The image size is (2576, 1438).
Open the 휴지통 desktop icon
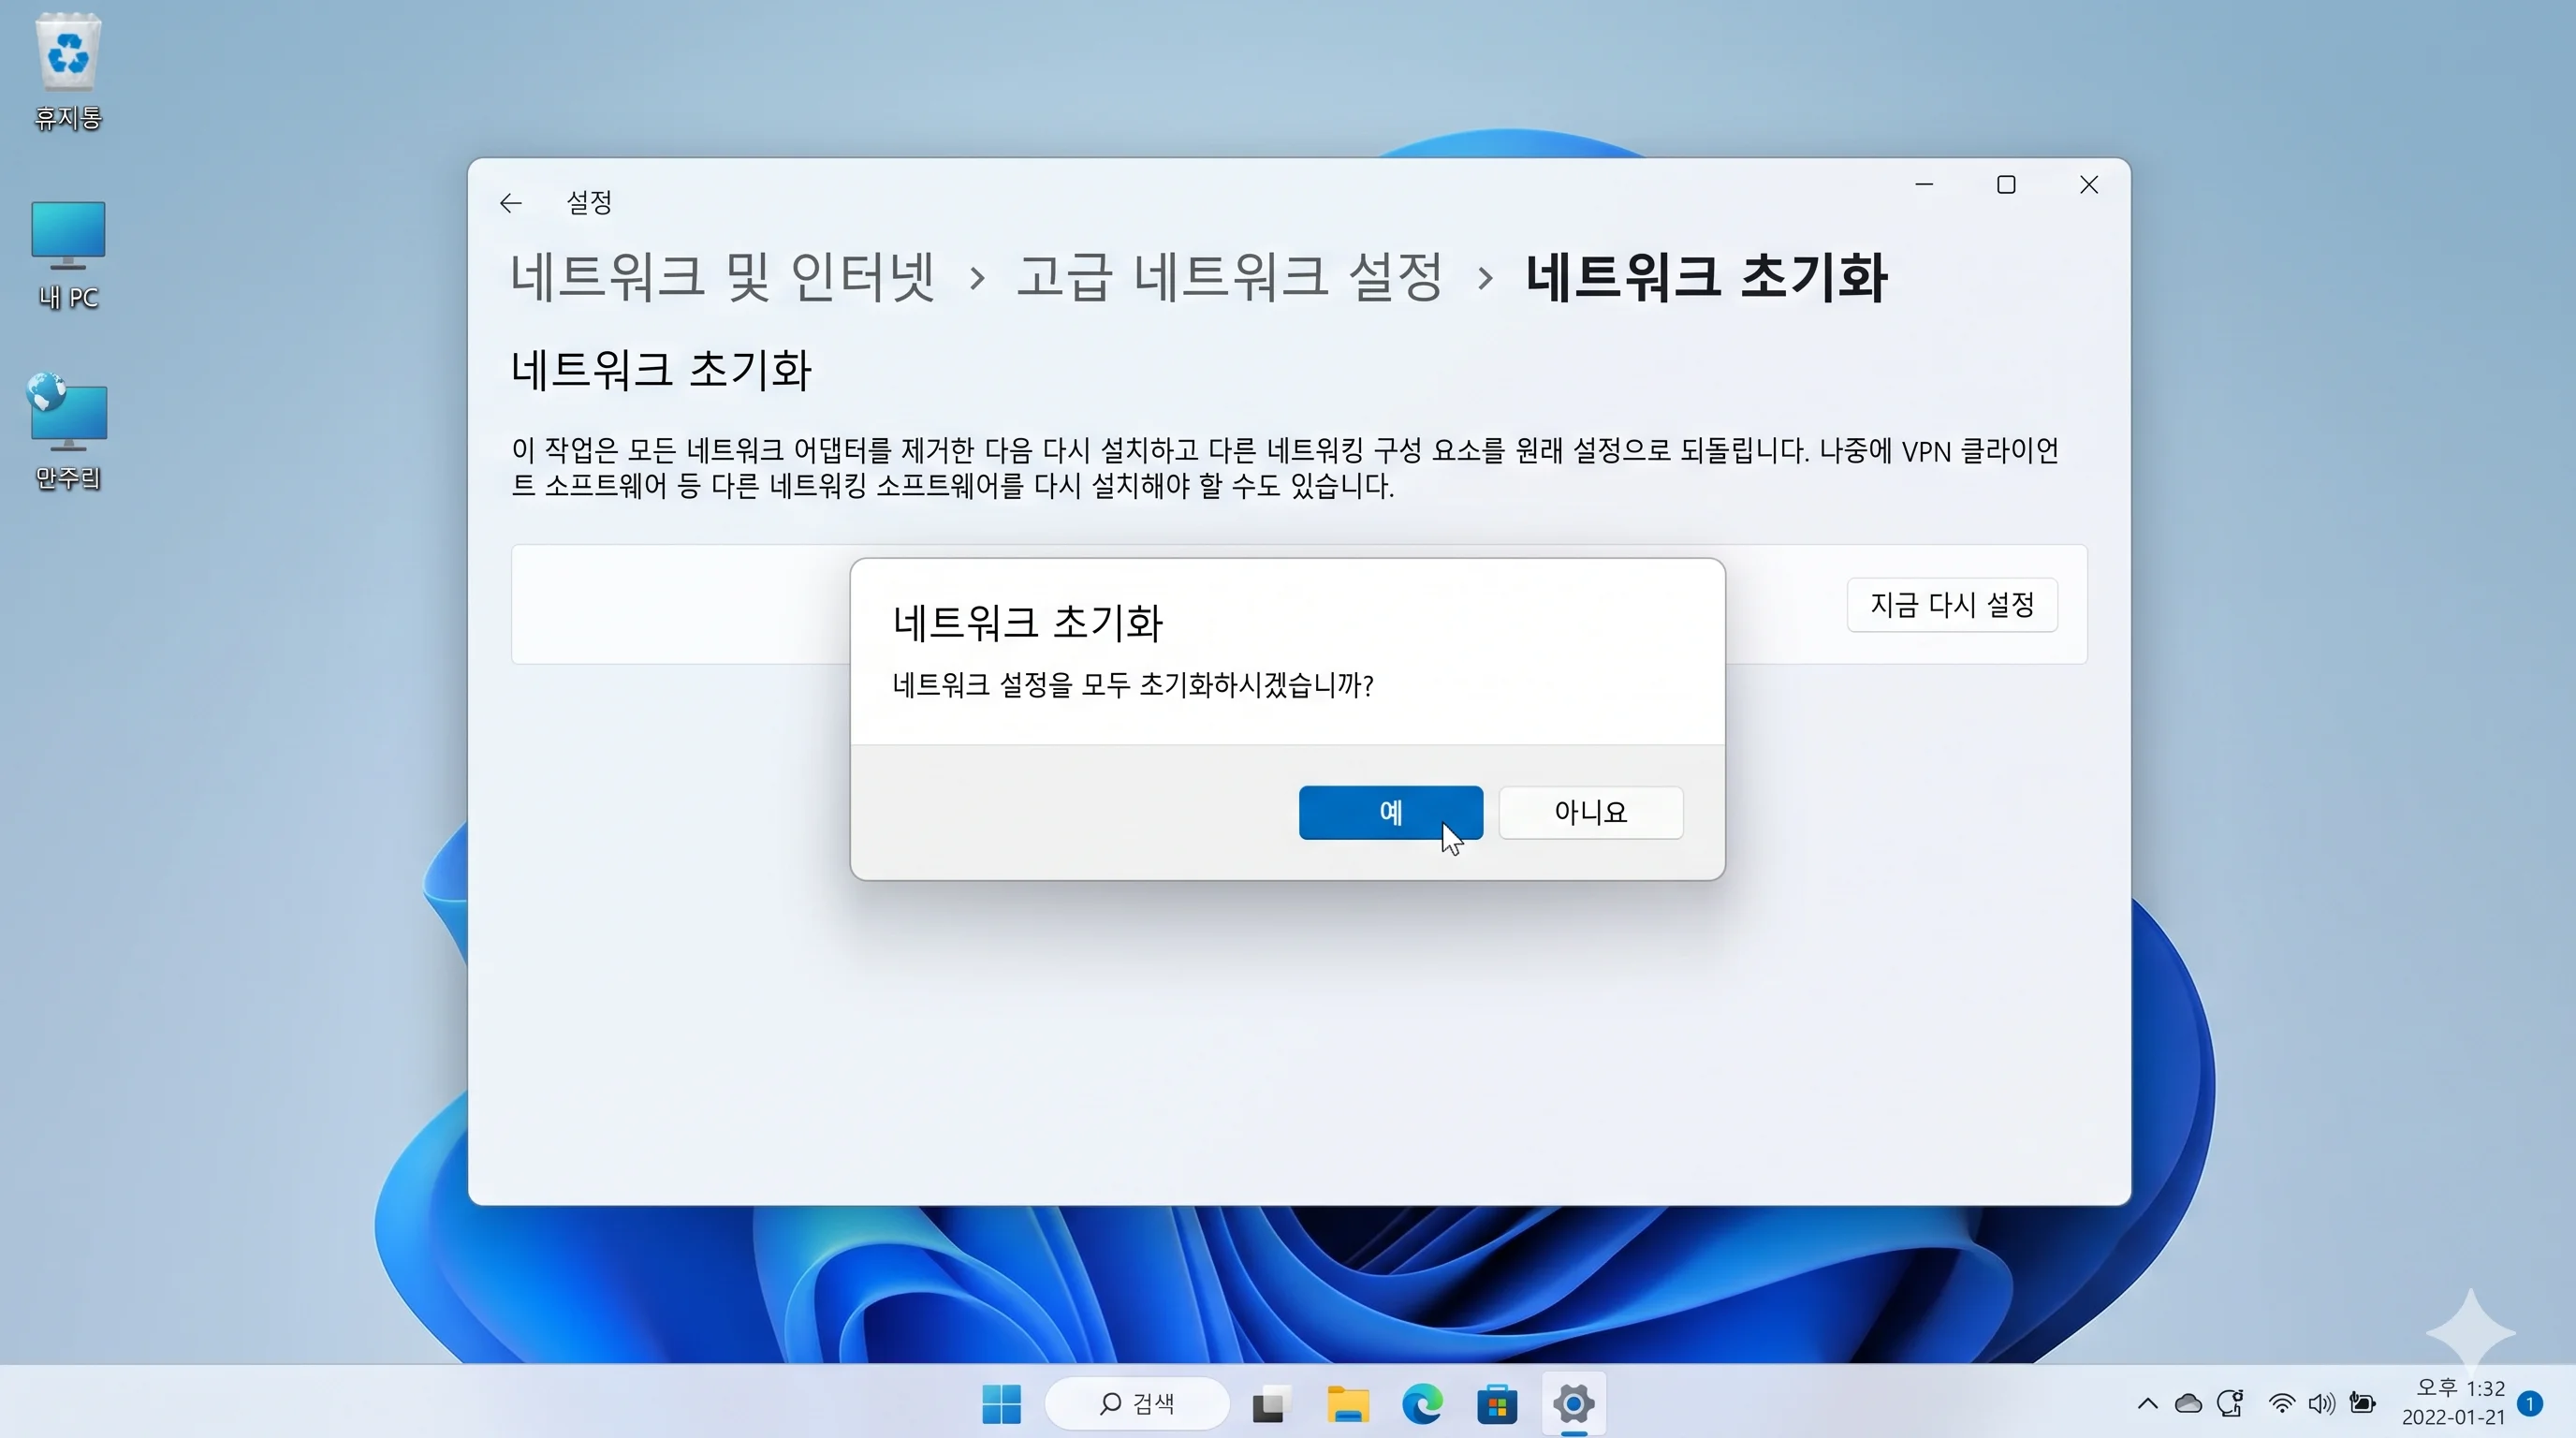[x=68, y=72]
